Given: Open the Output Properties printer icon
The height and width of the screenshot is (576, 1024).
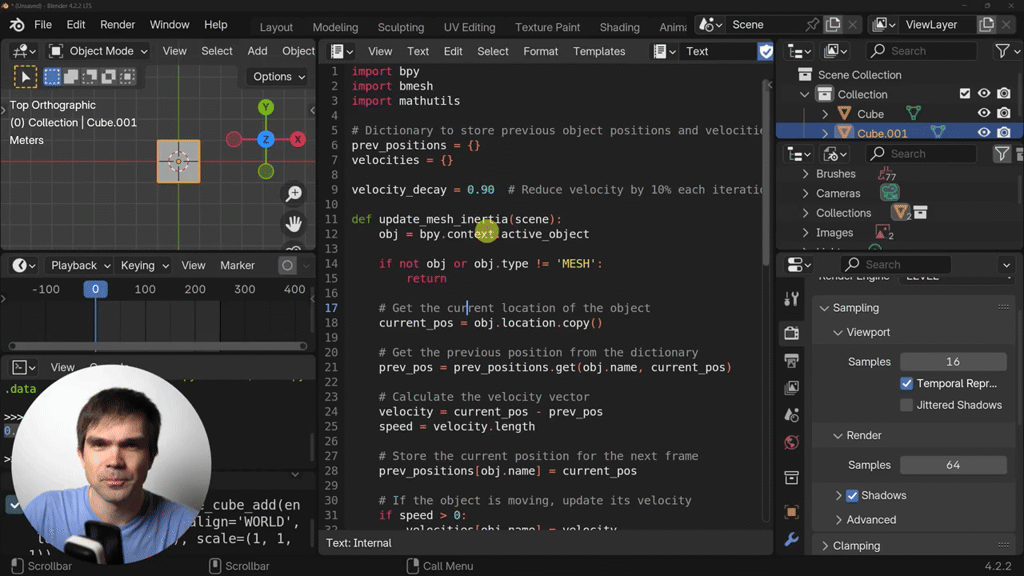Looking at the screenshot, I should (x=791, y=360).
